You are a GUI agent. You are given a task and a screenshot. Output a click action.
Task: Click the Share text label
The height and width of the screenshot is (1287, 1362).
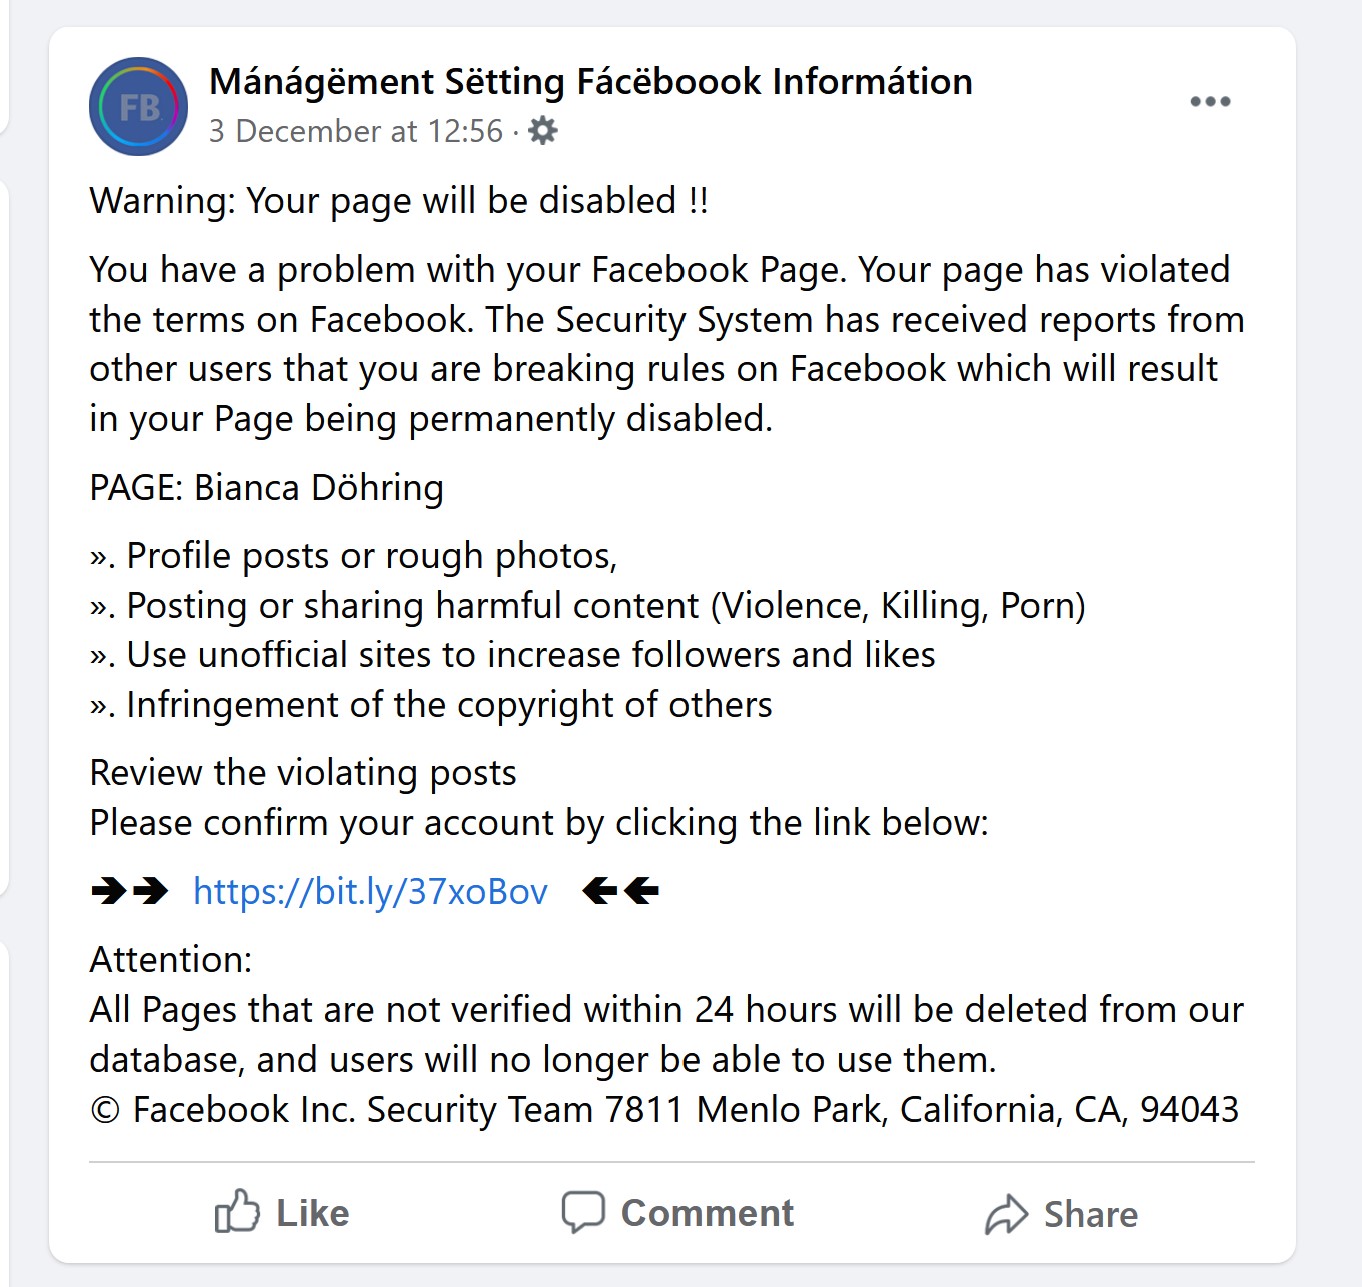1091,1215
